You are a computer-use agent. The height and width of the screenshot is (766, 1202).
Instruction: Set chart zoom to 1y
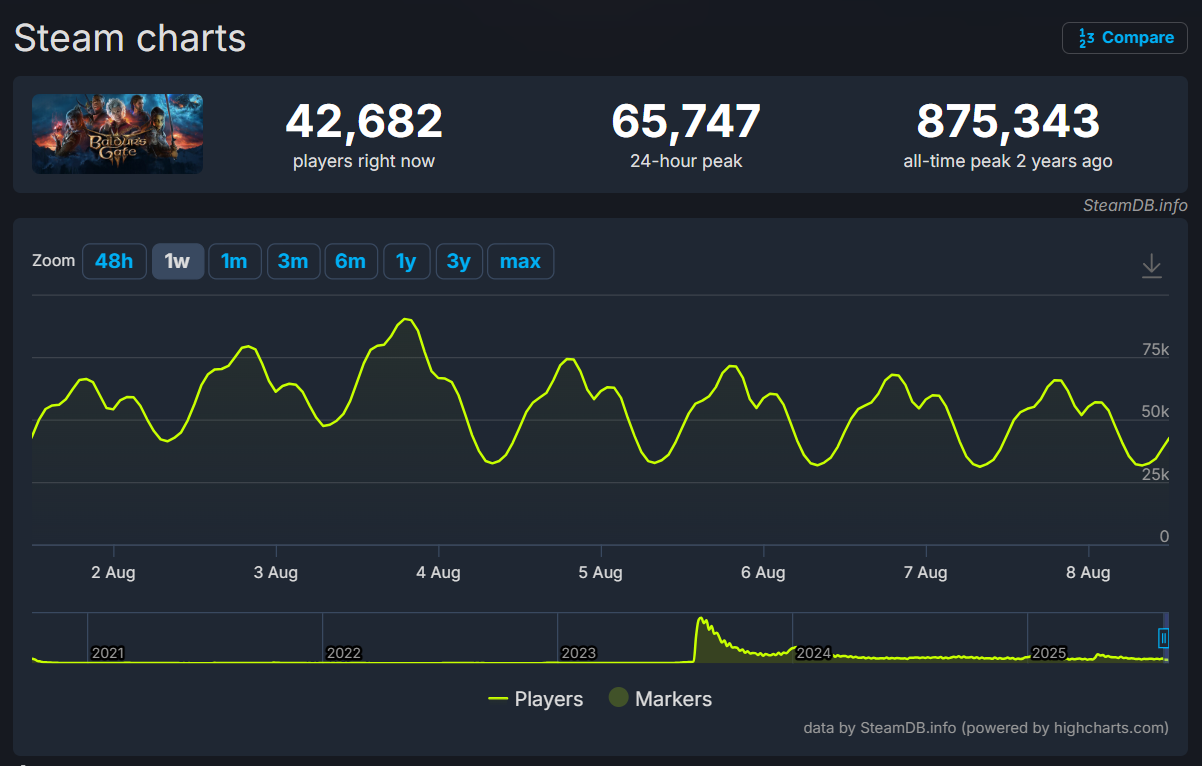coord(406,261)
